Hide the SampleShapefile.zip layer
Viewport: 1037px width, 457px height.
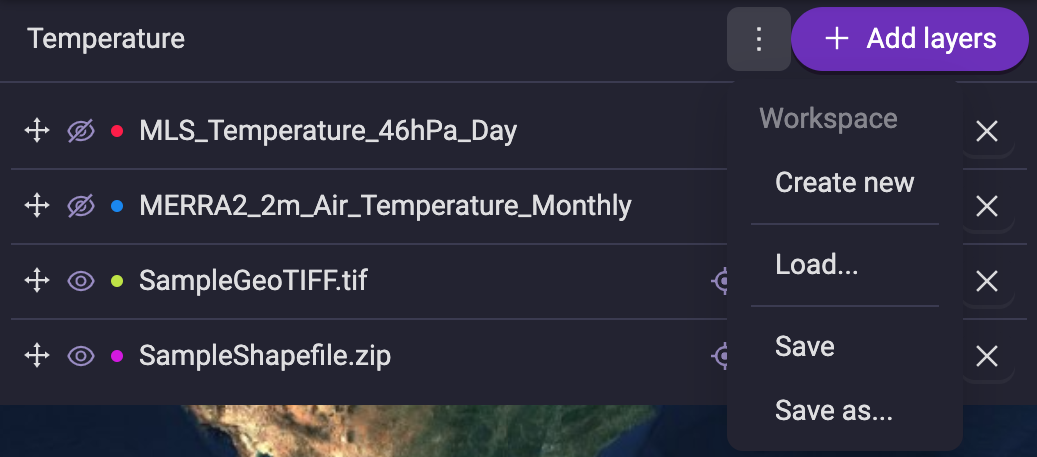[x=81, y=356]
